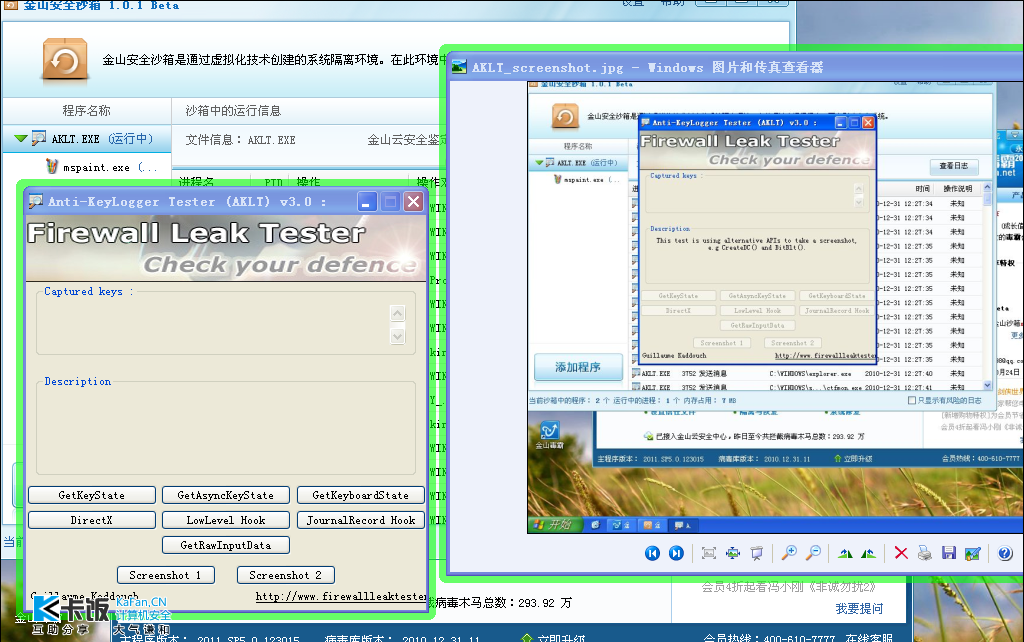Viewport: 1024px width, 642px height.
Task: Show image at actual size in viewer
Action: (733, 553)
